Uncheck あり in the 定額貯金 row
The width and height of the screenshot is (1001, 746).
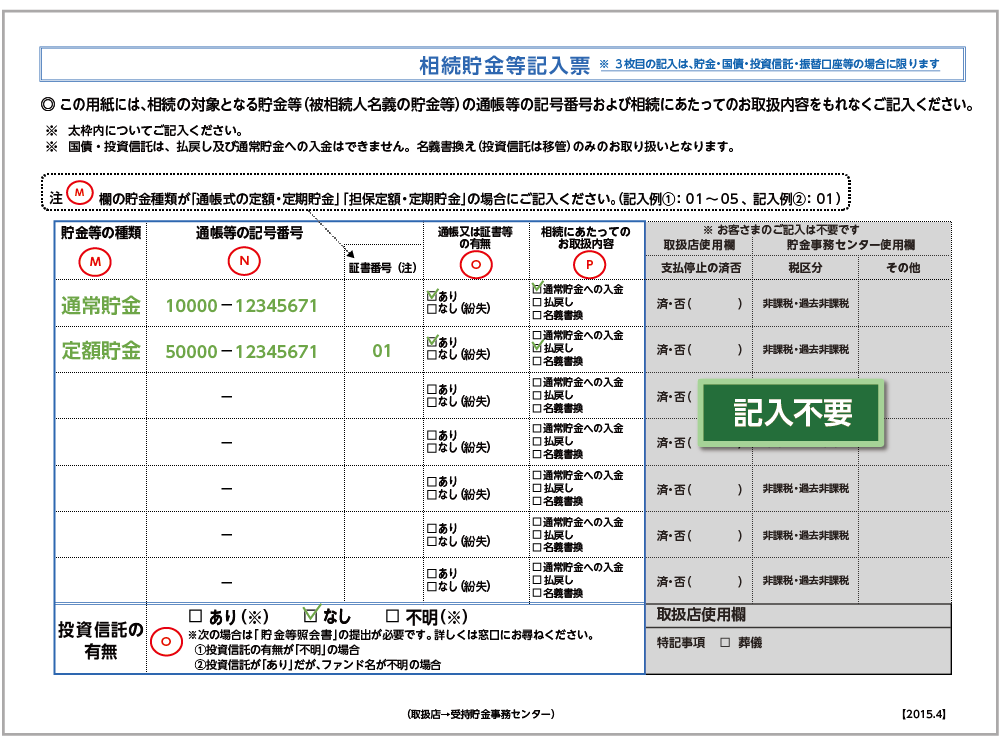(x=432, y=341)
